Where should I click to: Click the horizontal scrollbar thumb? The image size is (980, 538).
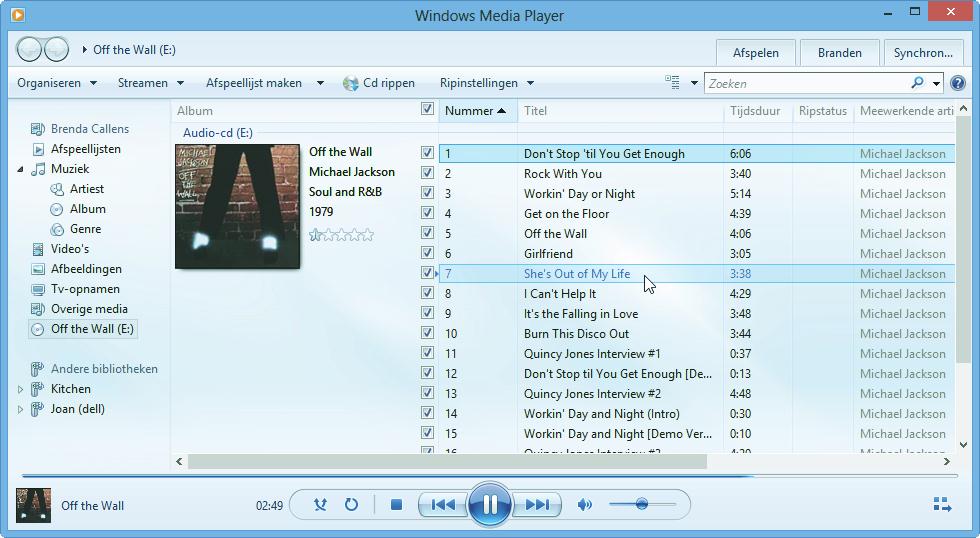[x=447, y=462]
